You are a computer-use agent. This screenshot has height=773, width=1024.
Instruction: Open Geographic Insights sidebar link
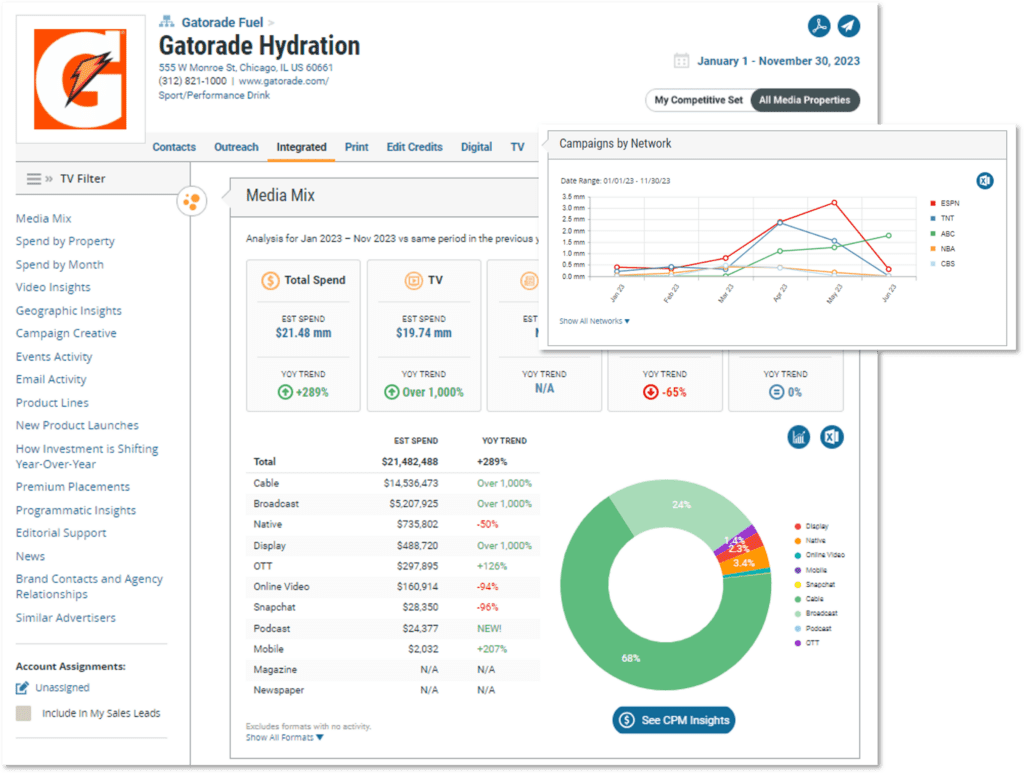click(x=69, y=311)
